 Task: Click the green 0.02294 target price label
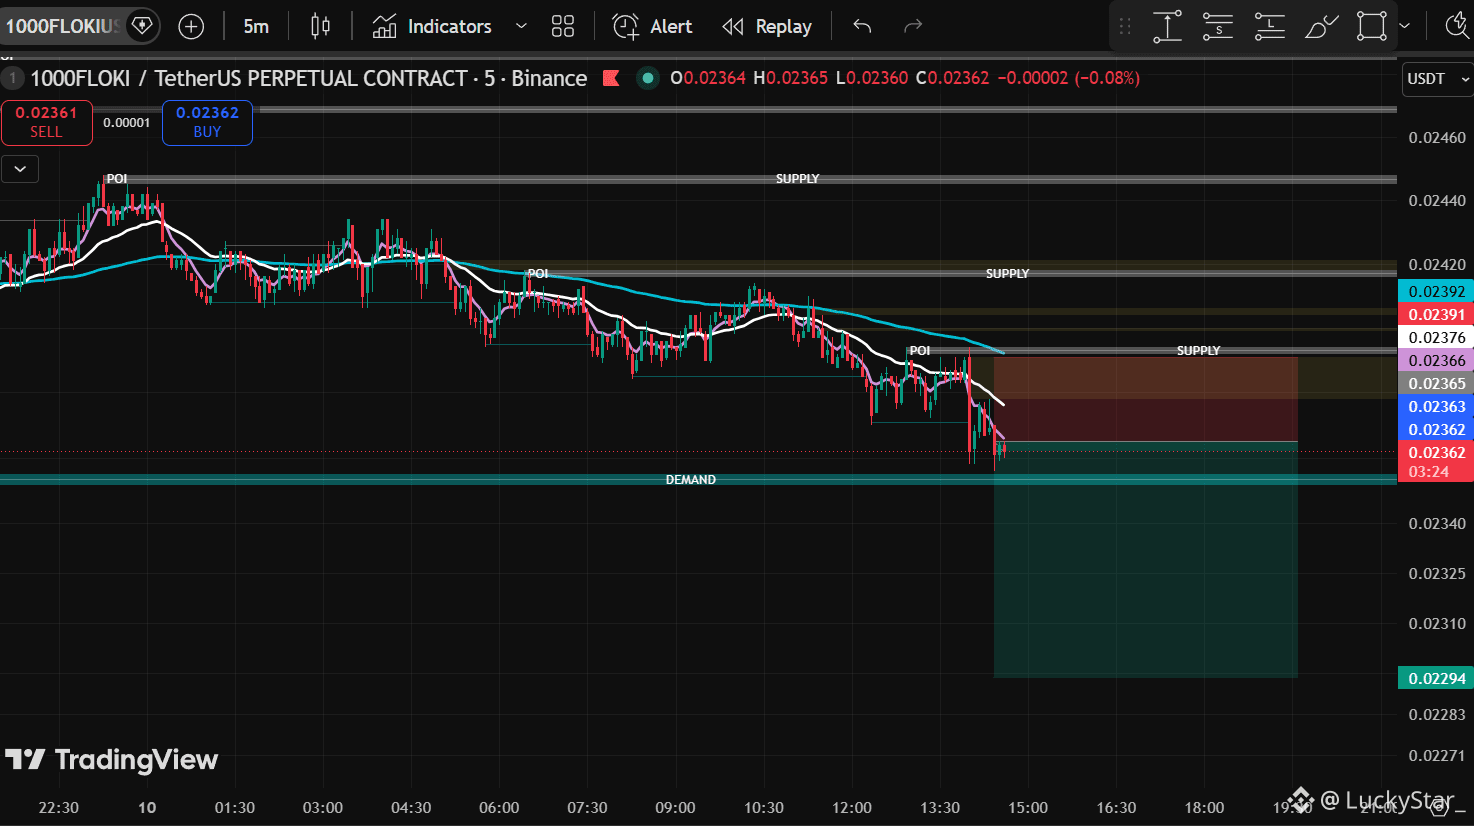[1436, 679]
